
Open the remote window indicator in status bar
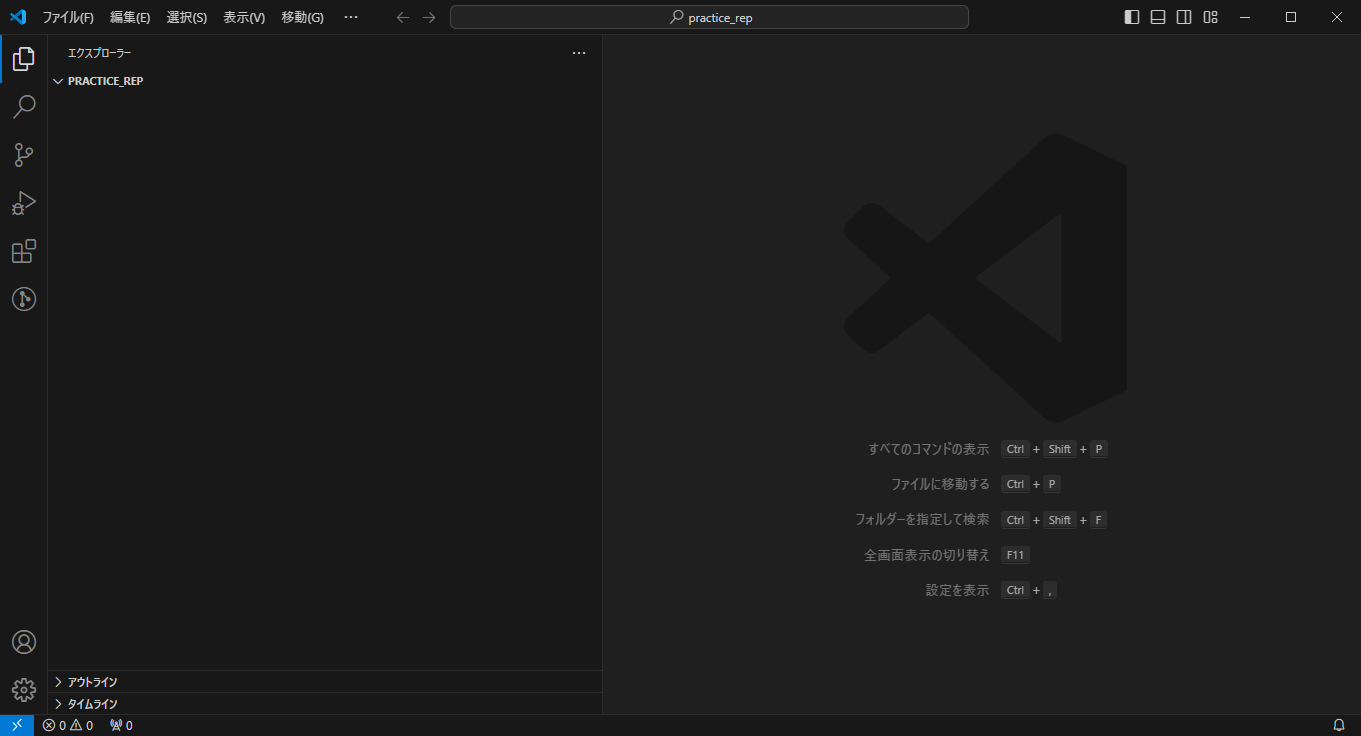pos(17,725)
